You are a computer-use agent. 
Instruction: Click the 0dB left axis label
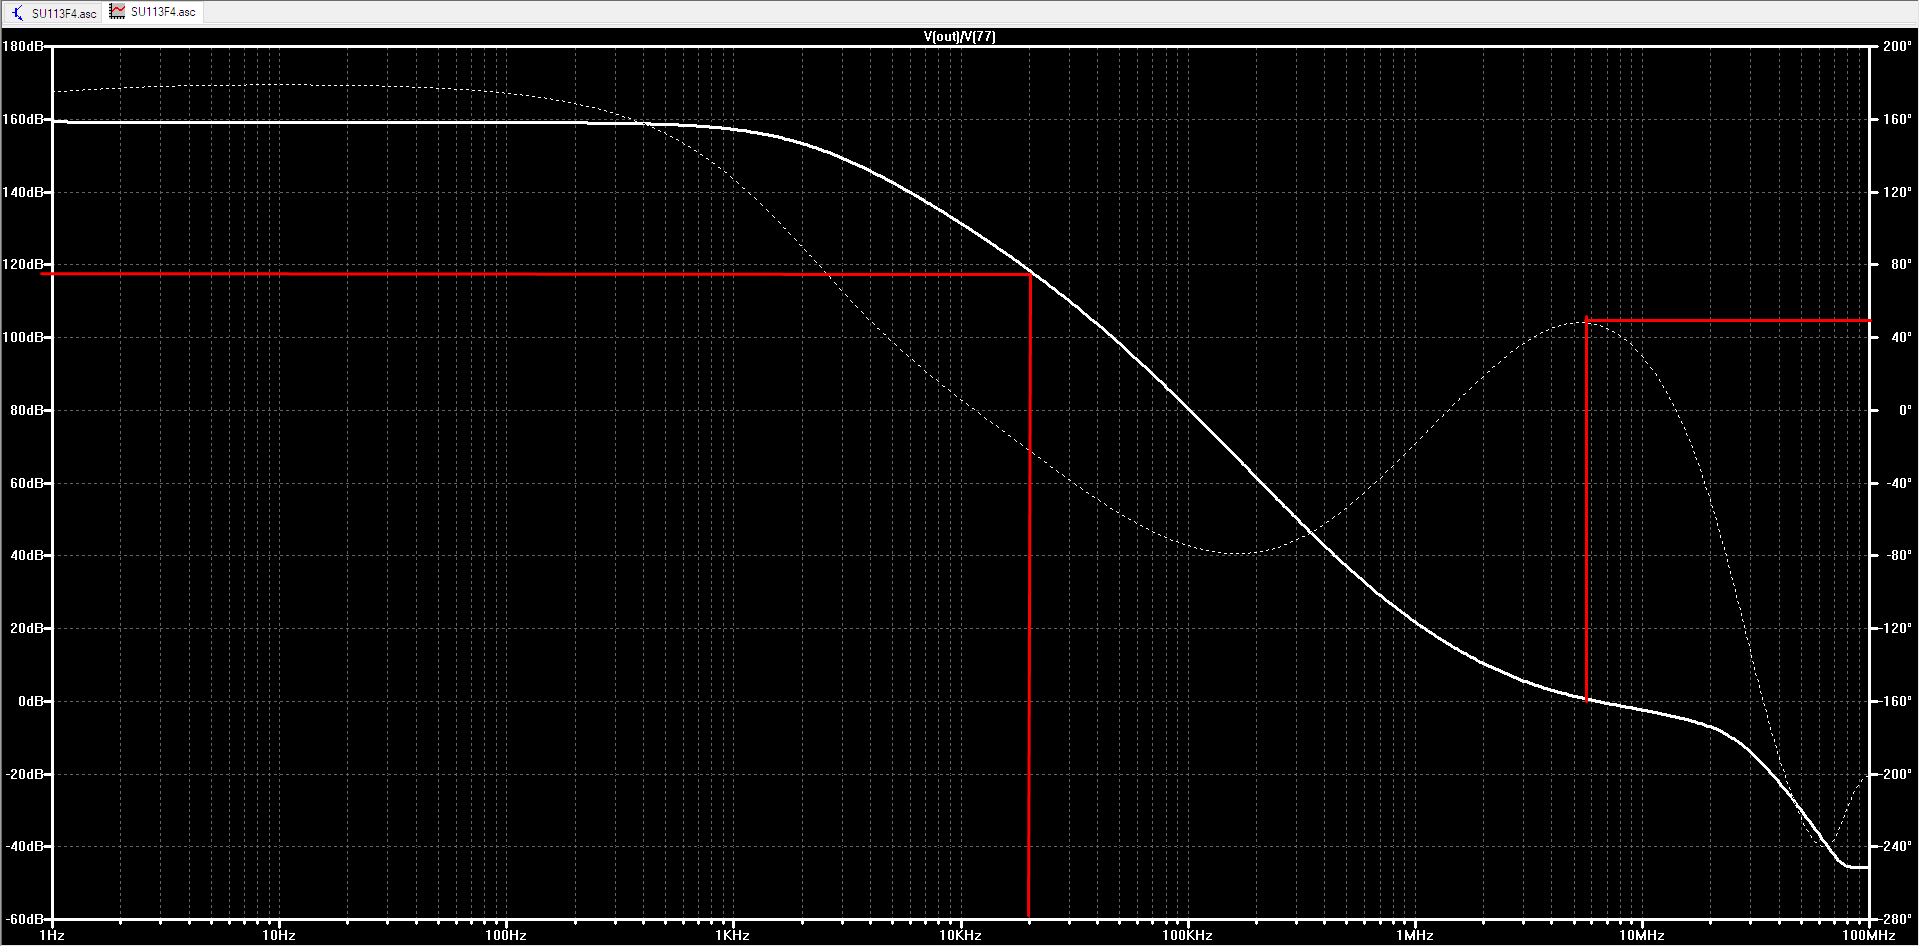click(31, 701)
